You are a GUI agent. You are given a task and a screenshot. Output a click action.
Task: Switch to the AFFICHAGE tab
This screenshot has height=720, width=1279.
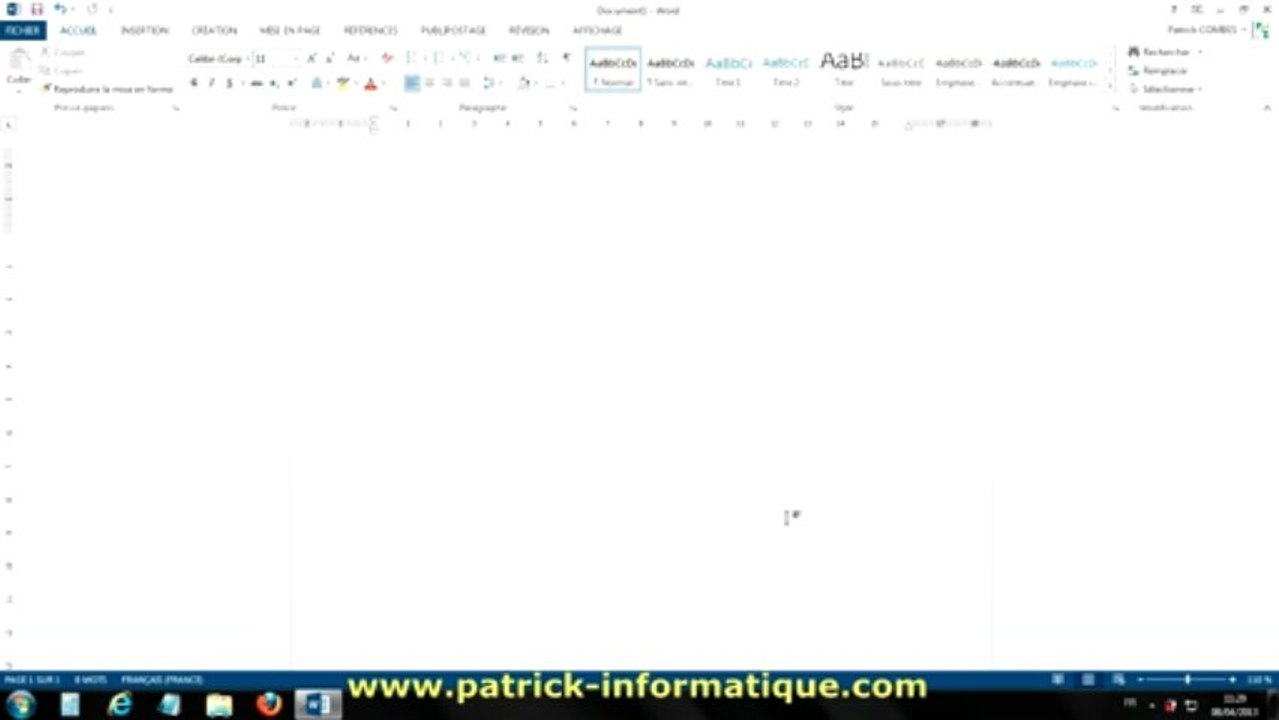pos(598,31)
